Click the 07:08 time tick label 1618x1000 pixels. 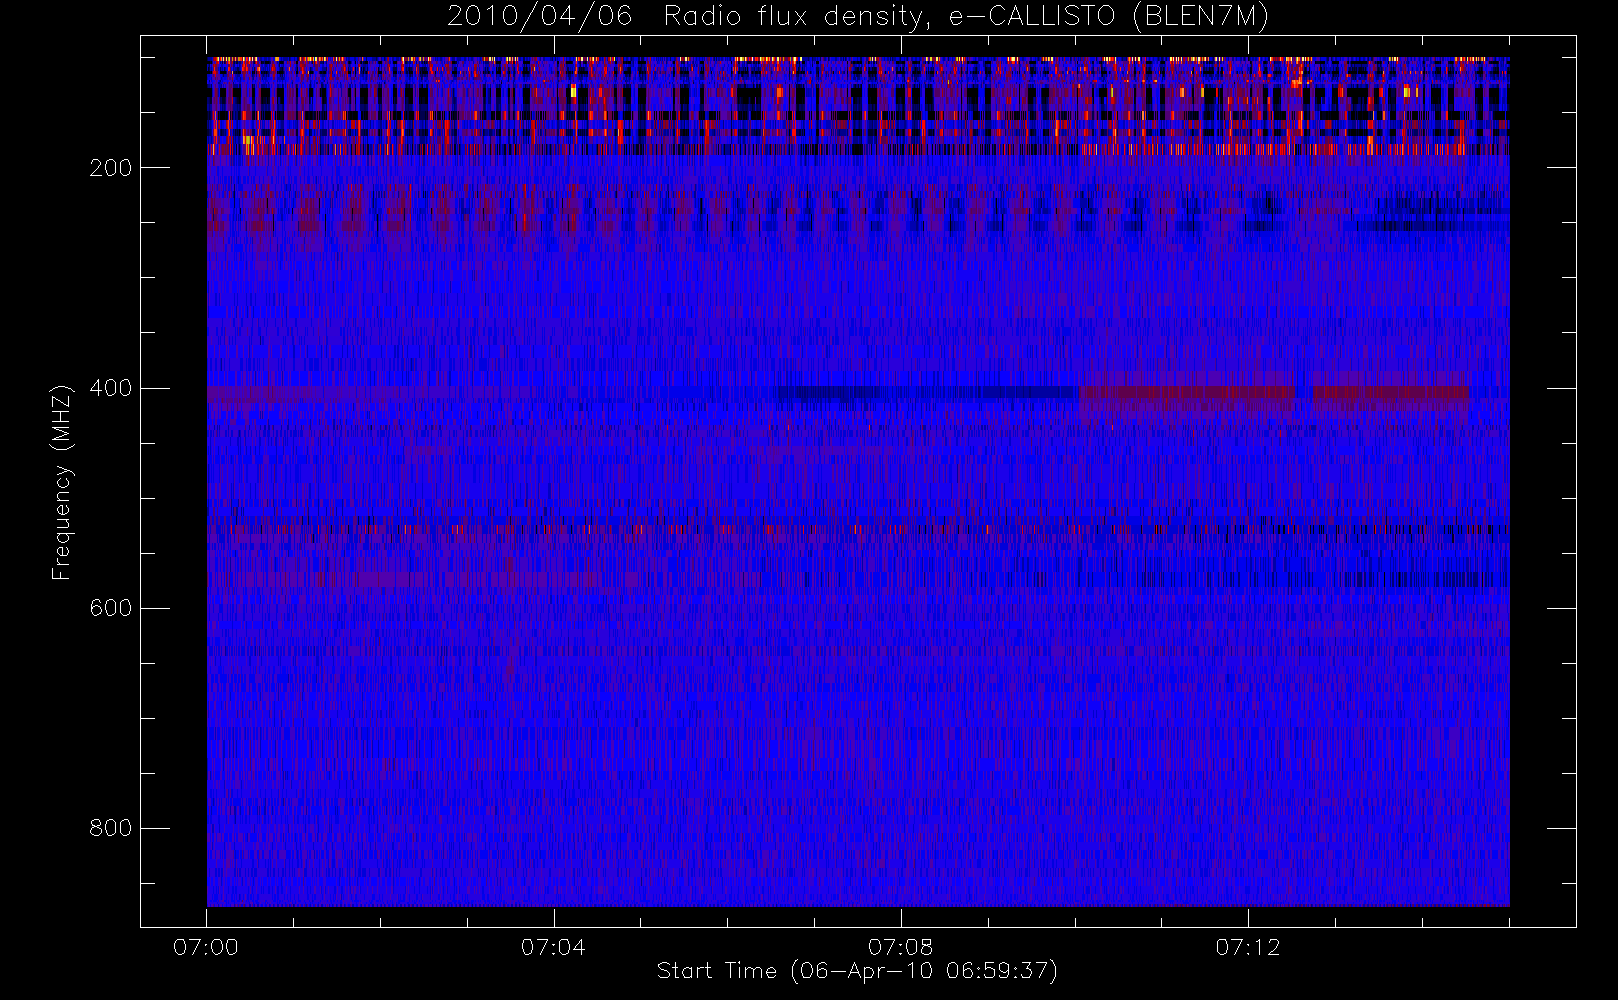point(900,947)
